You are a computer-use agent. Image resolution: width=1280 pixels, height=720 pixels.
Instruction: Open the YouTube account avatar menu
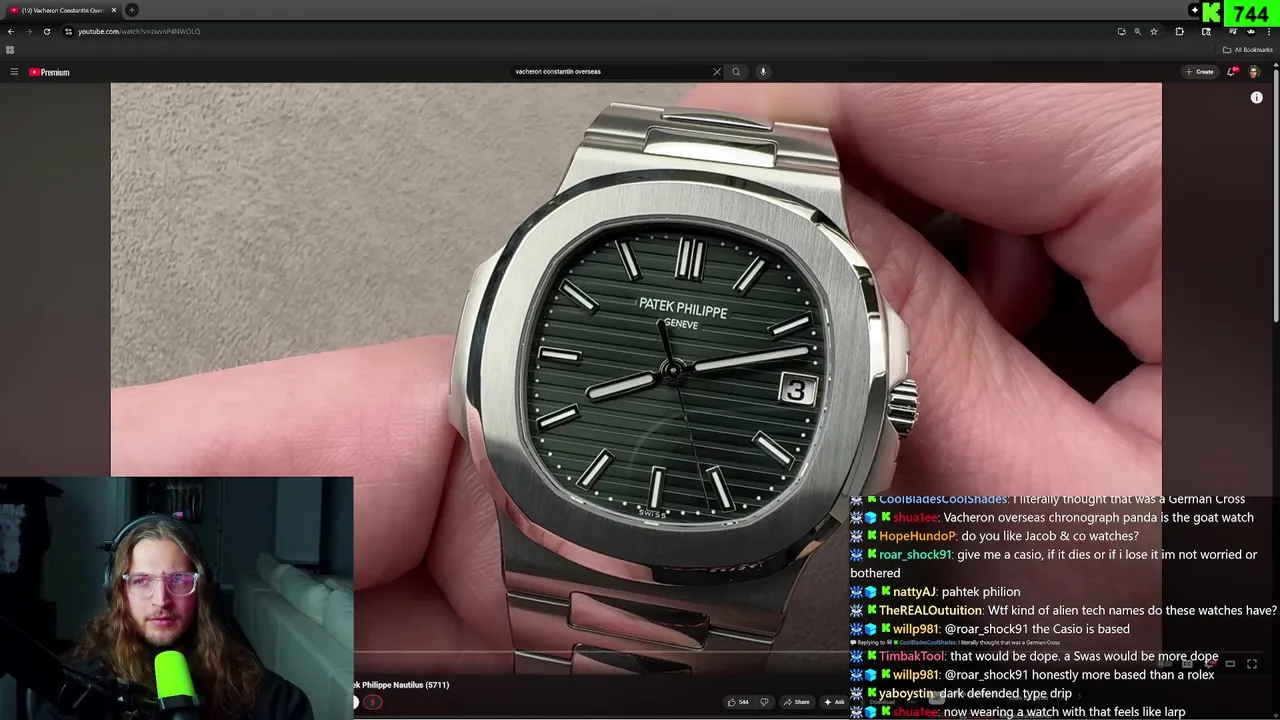(x=1254, y=72)
